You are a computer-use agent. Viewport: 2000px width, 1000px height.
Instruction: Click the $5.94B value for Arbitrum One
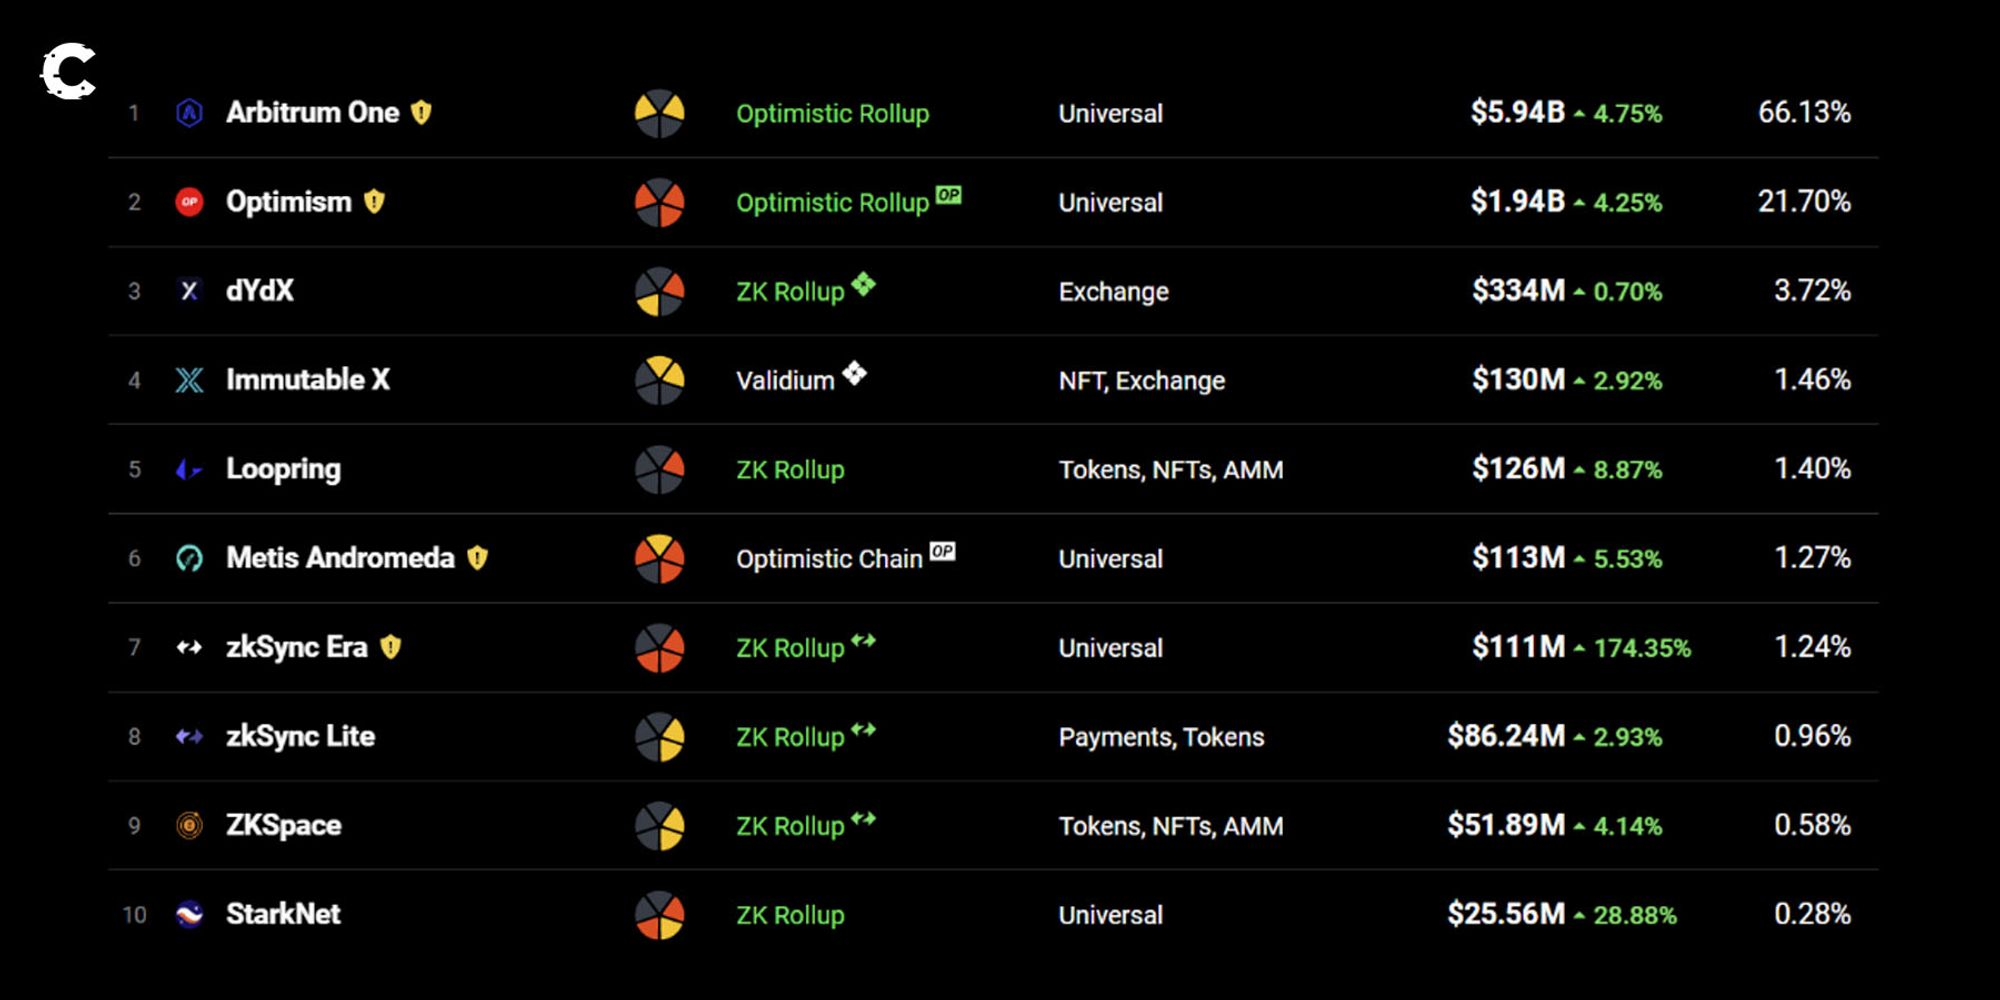coord(1517,112)
